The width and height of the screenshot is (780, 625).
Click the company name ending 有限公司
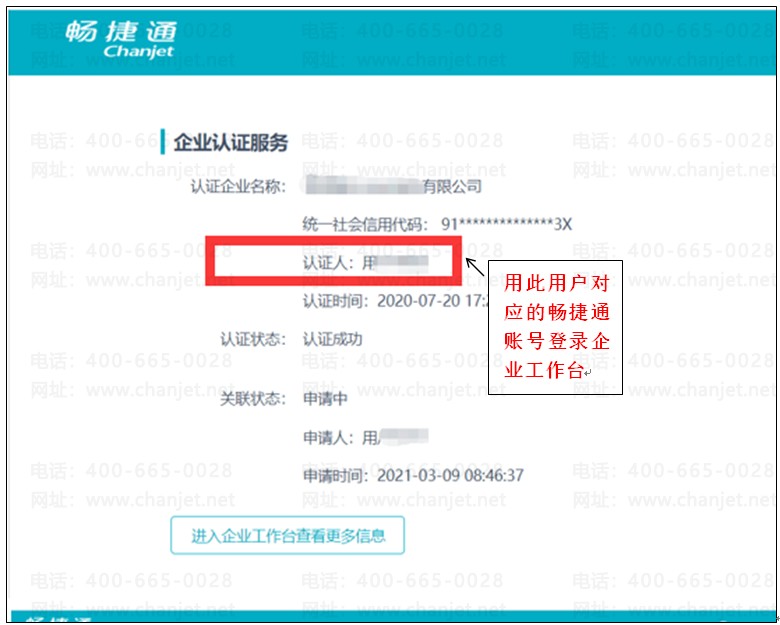coord(392,186)
